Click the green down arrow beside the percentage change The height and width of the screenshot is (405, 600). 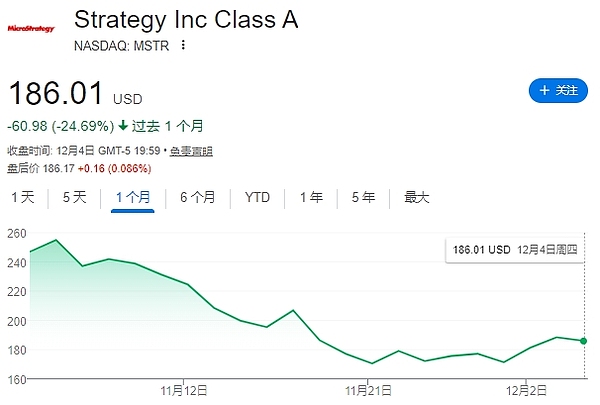pyautogui.click(x=123, y=126)
